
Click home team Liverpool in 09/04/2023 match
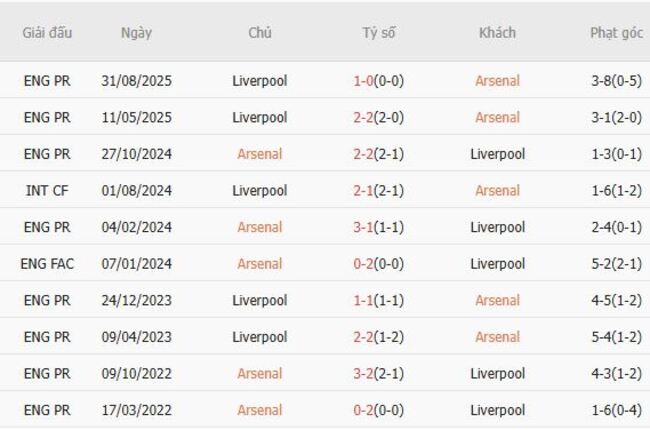point(260,337)
